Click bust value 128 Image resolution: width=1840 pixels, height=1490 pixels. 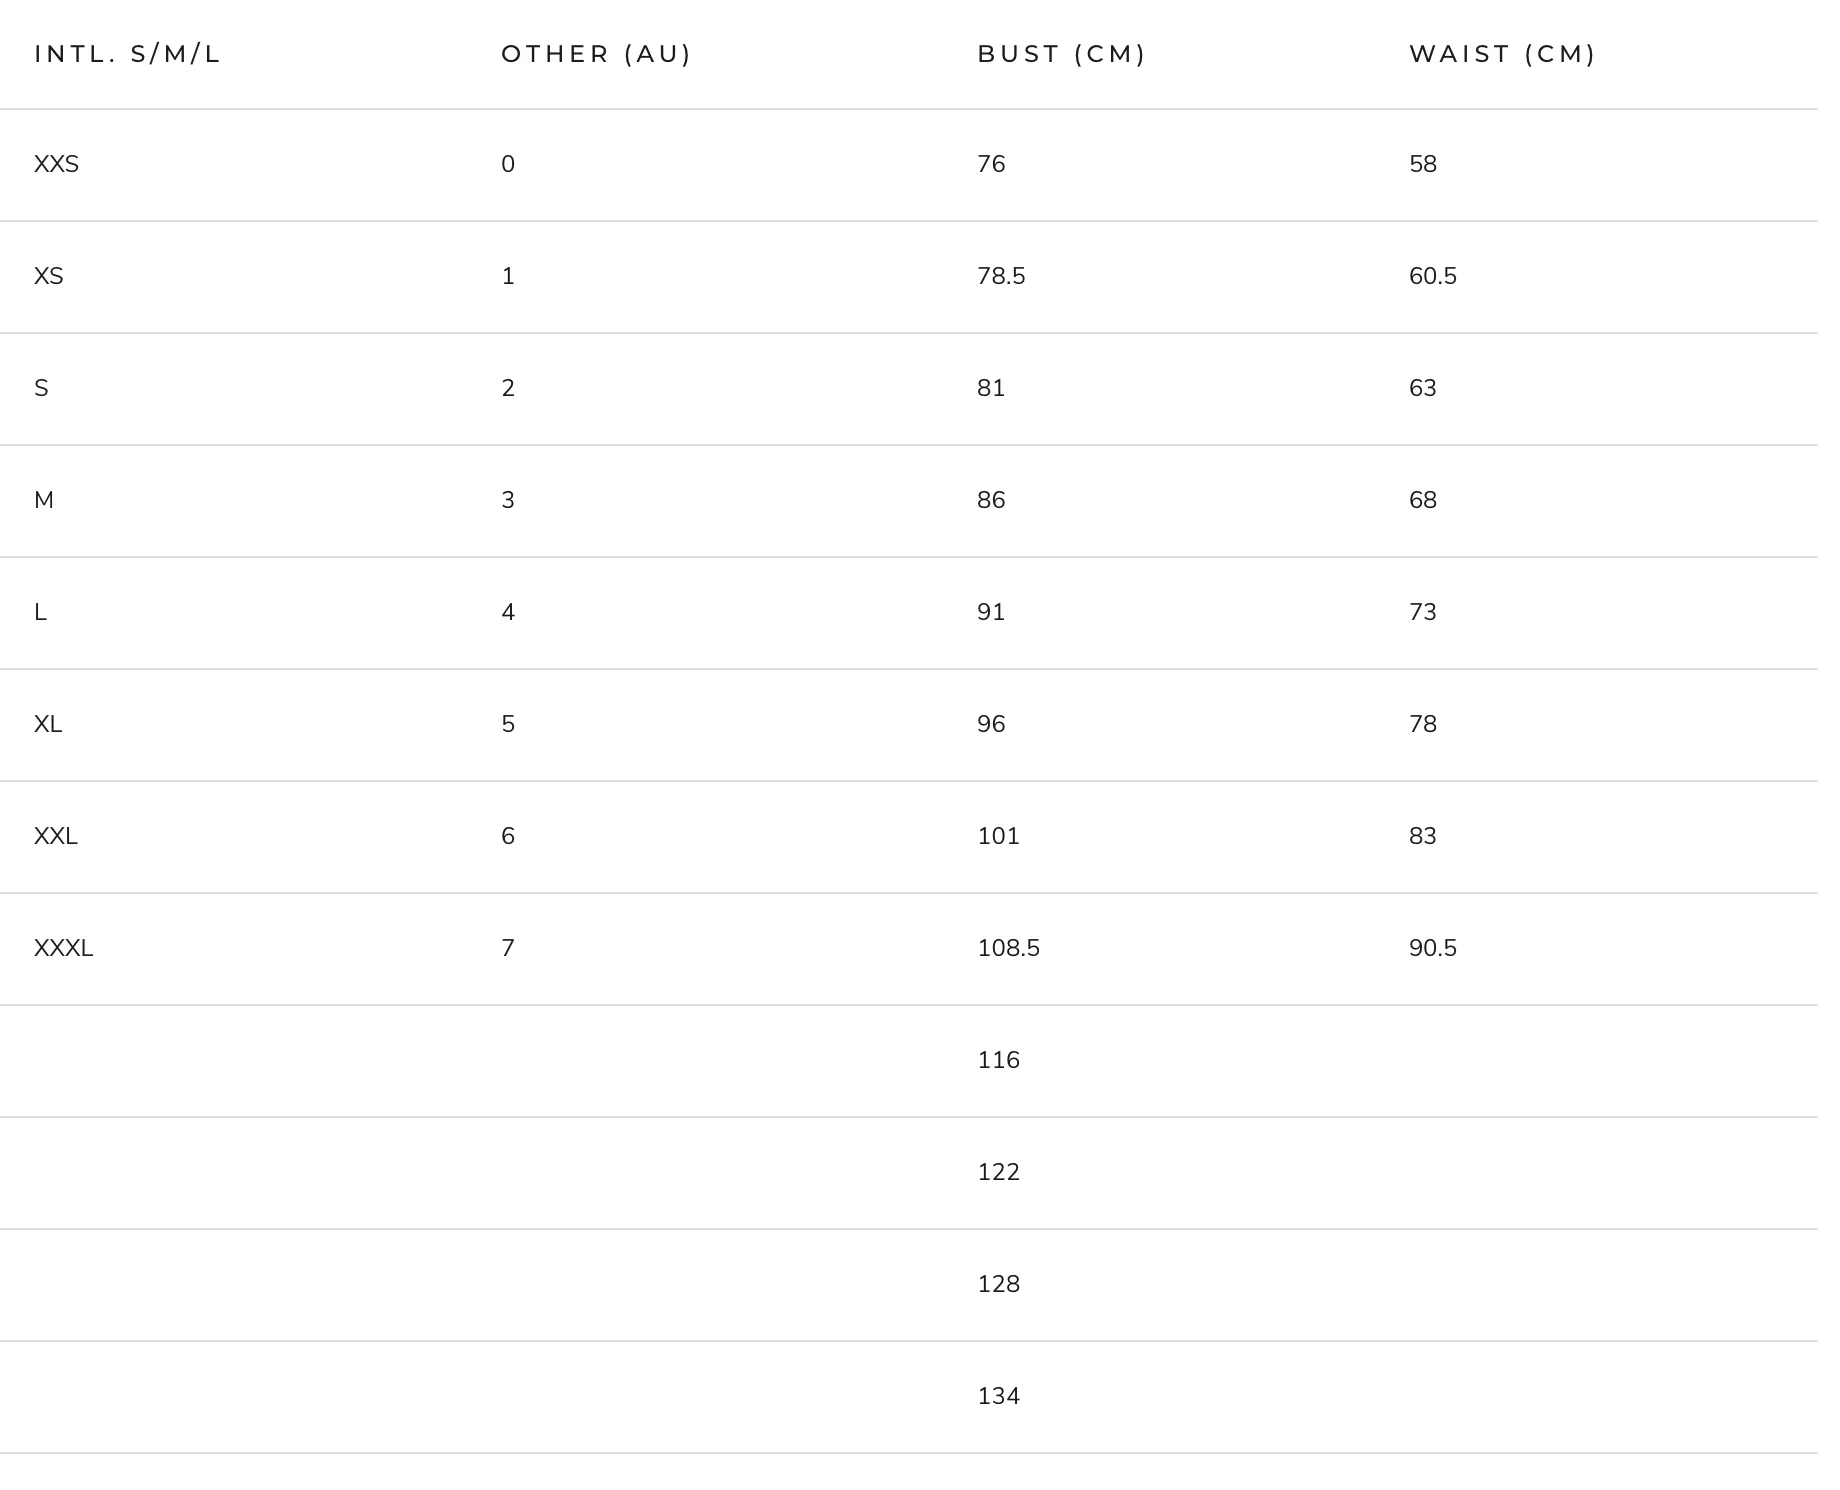998,1284
